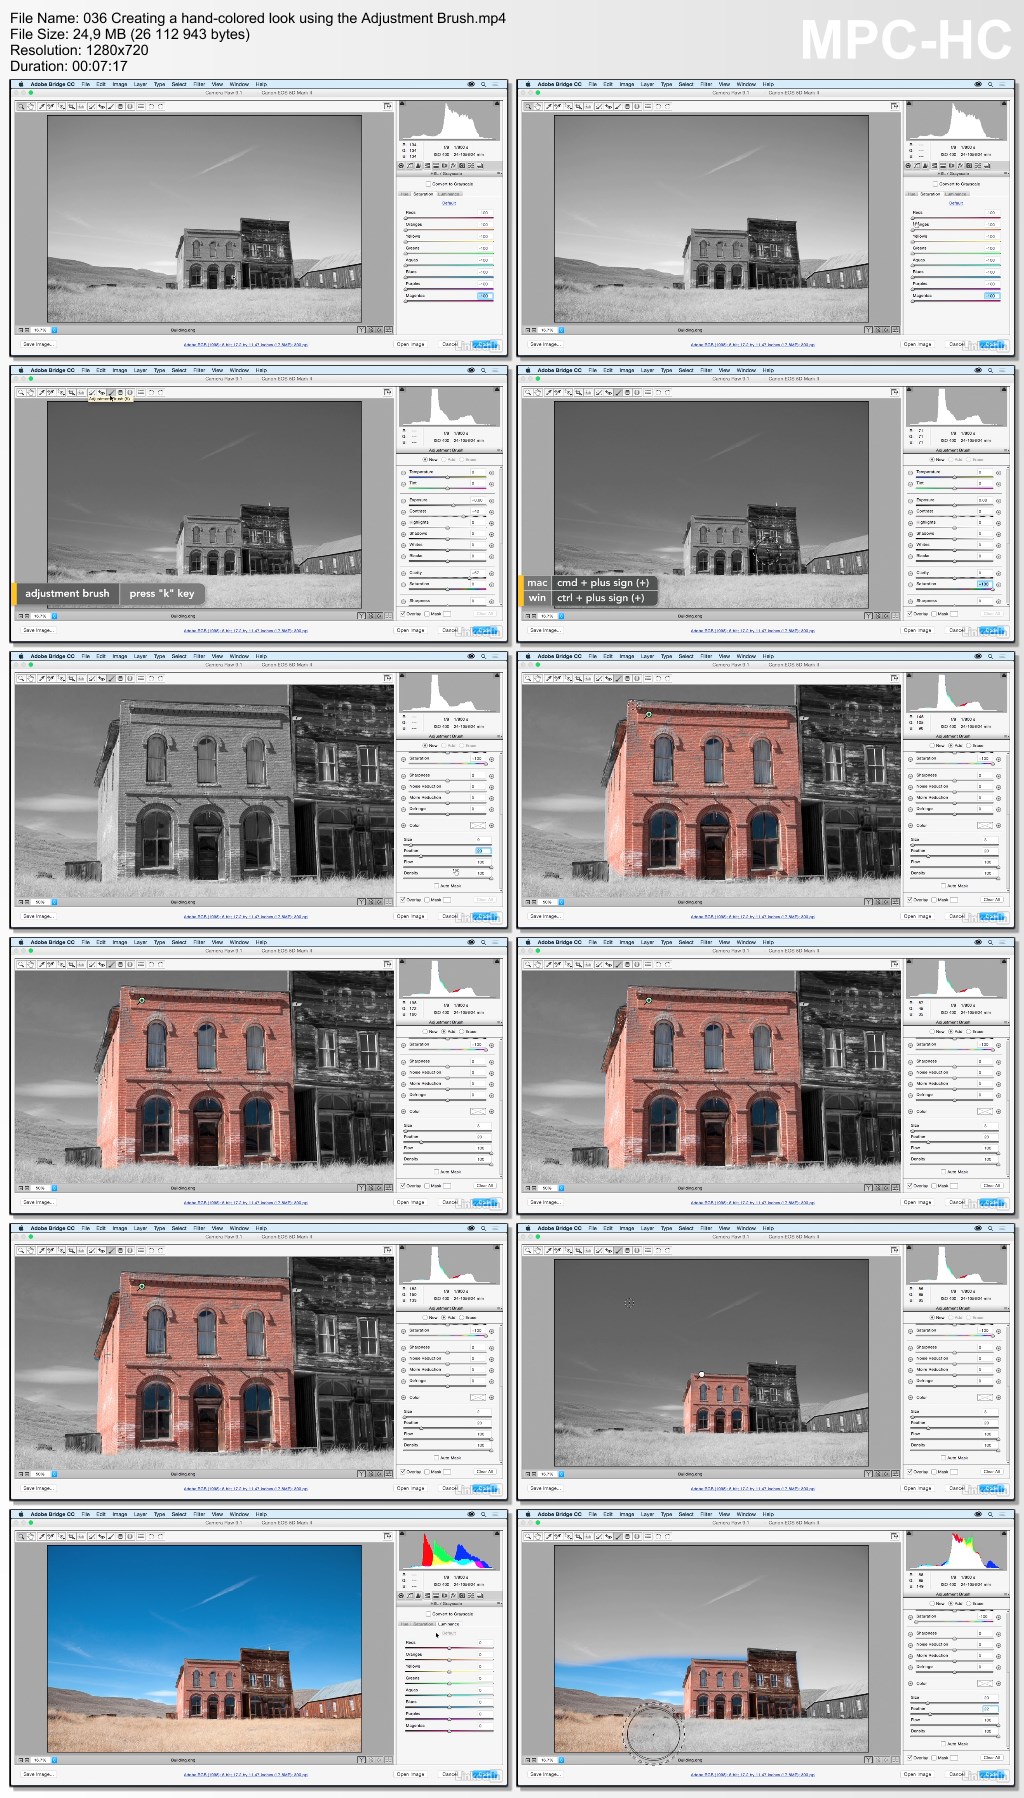Screen dimensions: 1024x1798
Task: Choose Crop tool in 'adjustment brush' captioned frame
Action: tap(72, 392)
